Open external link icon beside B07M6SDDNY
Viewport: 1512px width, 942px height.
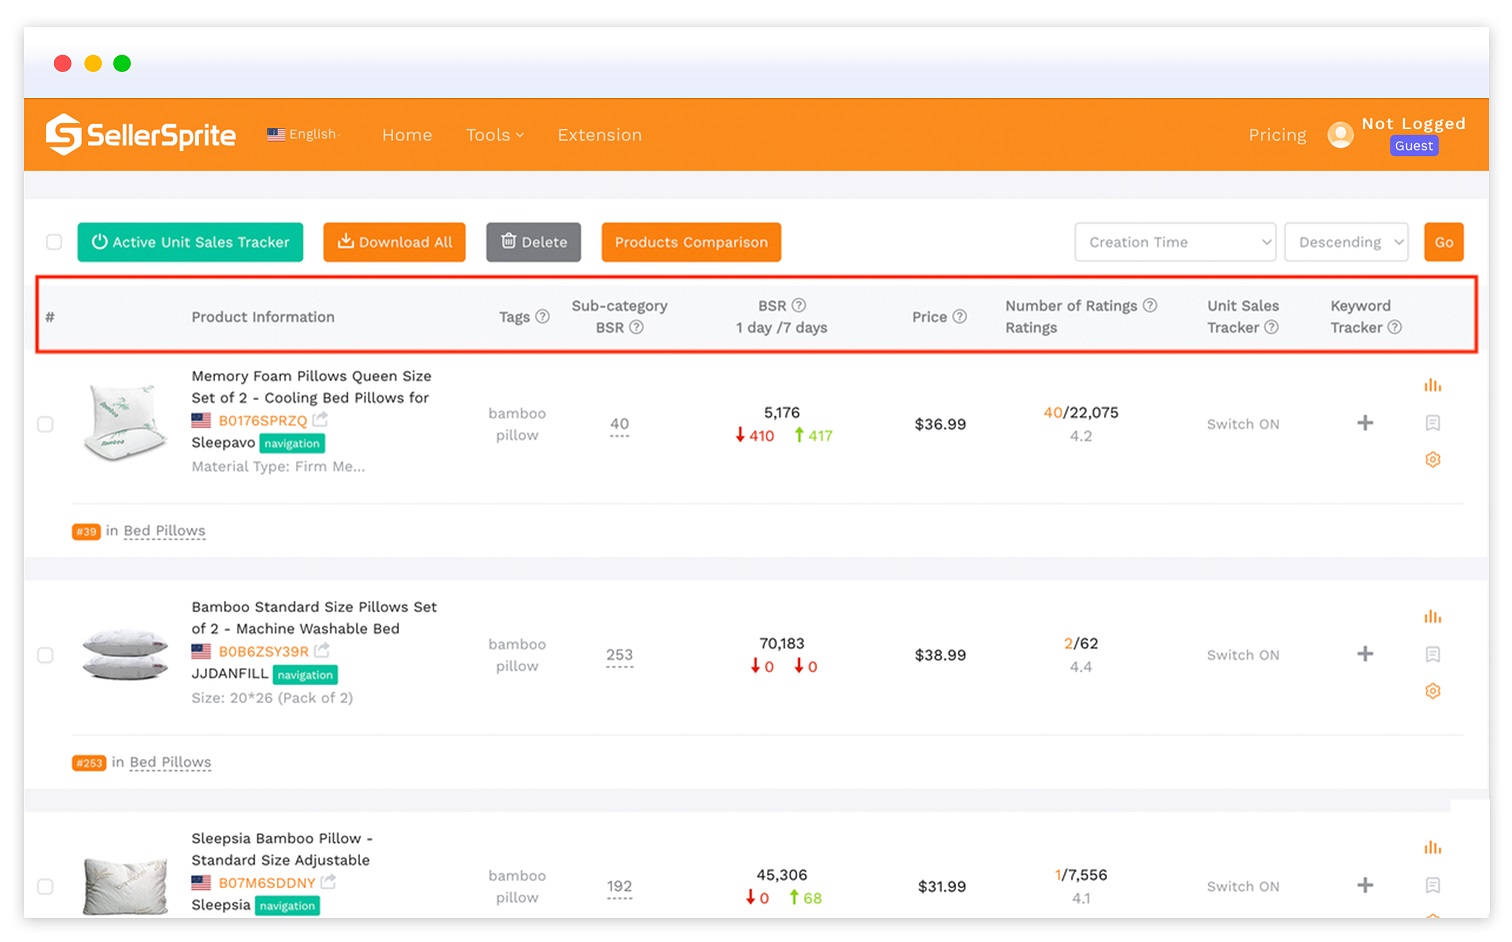(328, 882)
